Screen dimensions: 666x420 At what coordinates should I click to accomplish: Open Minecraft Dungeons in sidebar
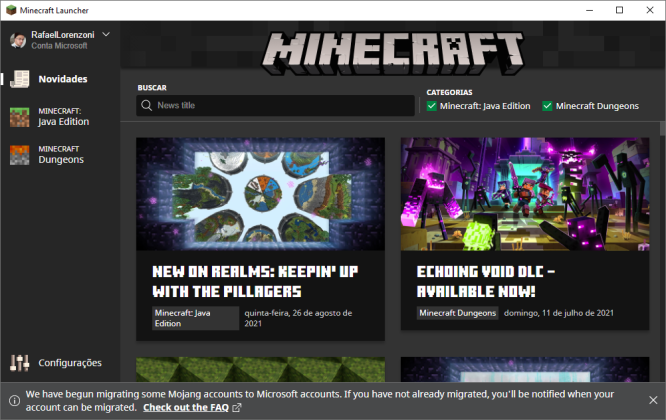point(61,155)
